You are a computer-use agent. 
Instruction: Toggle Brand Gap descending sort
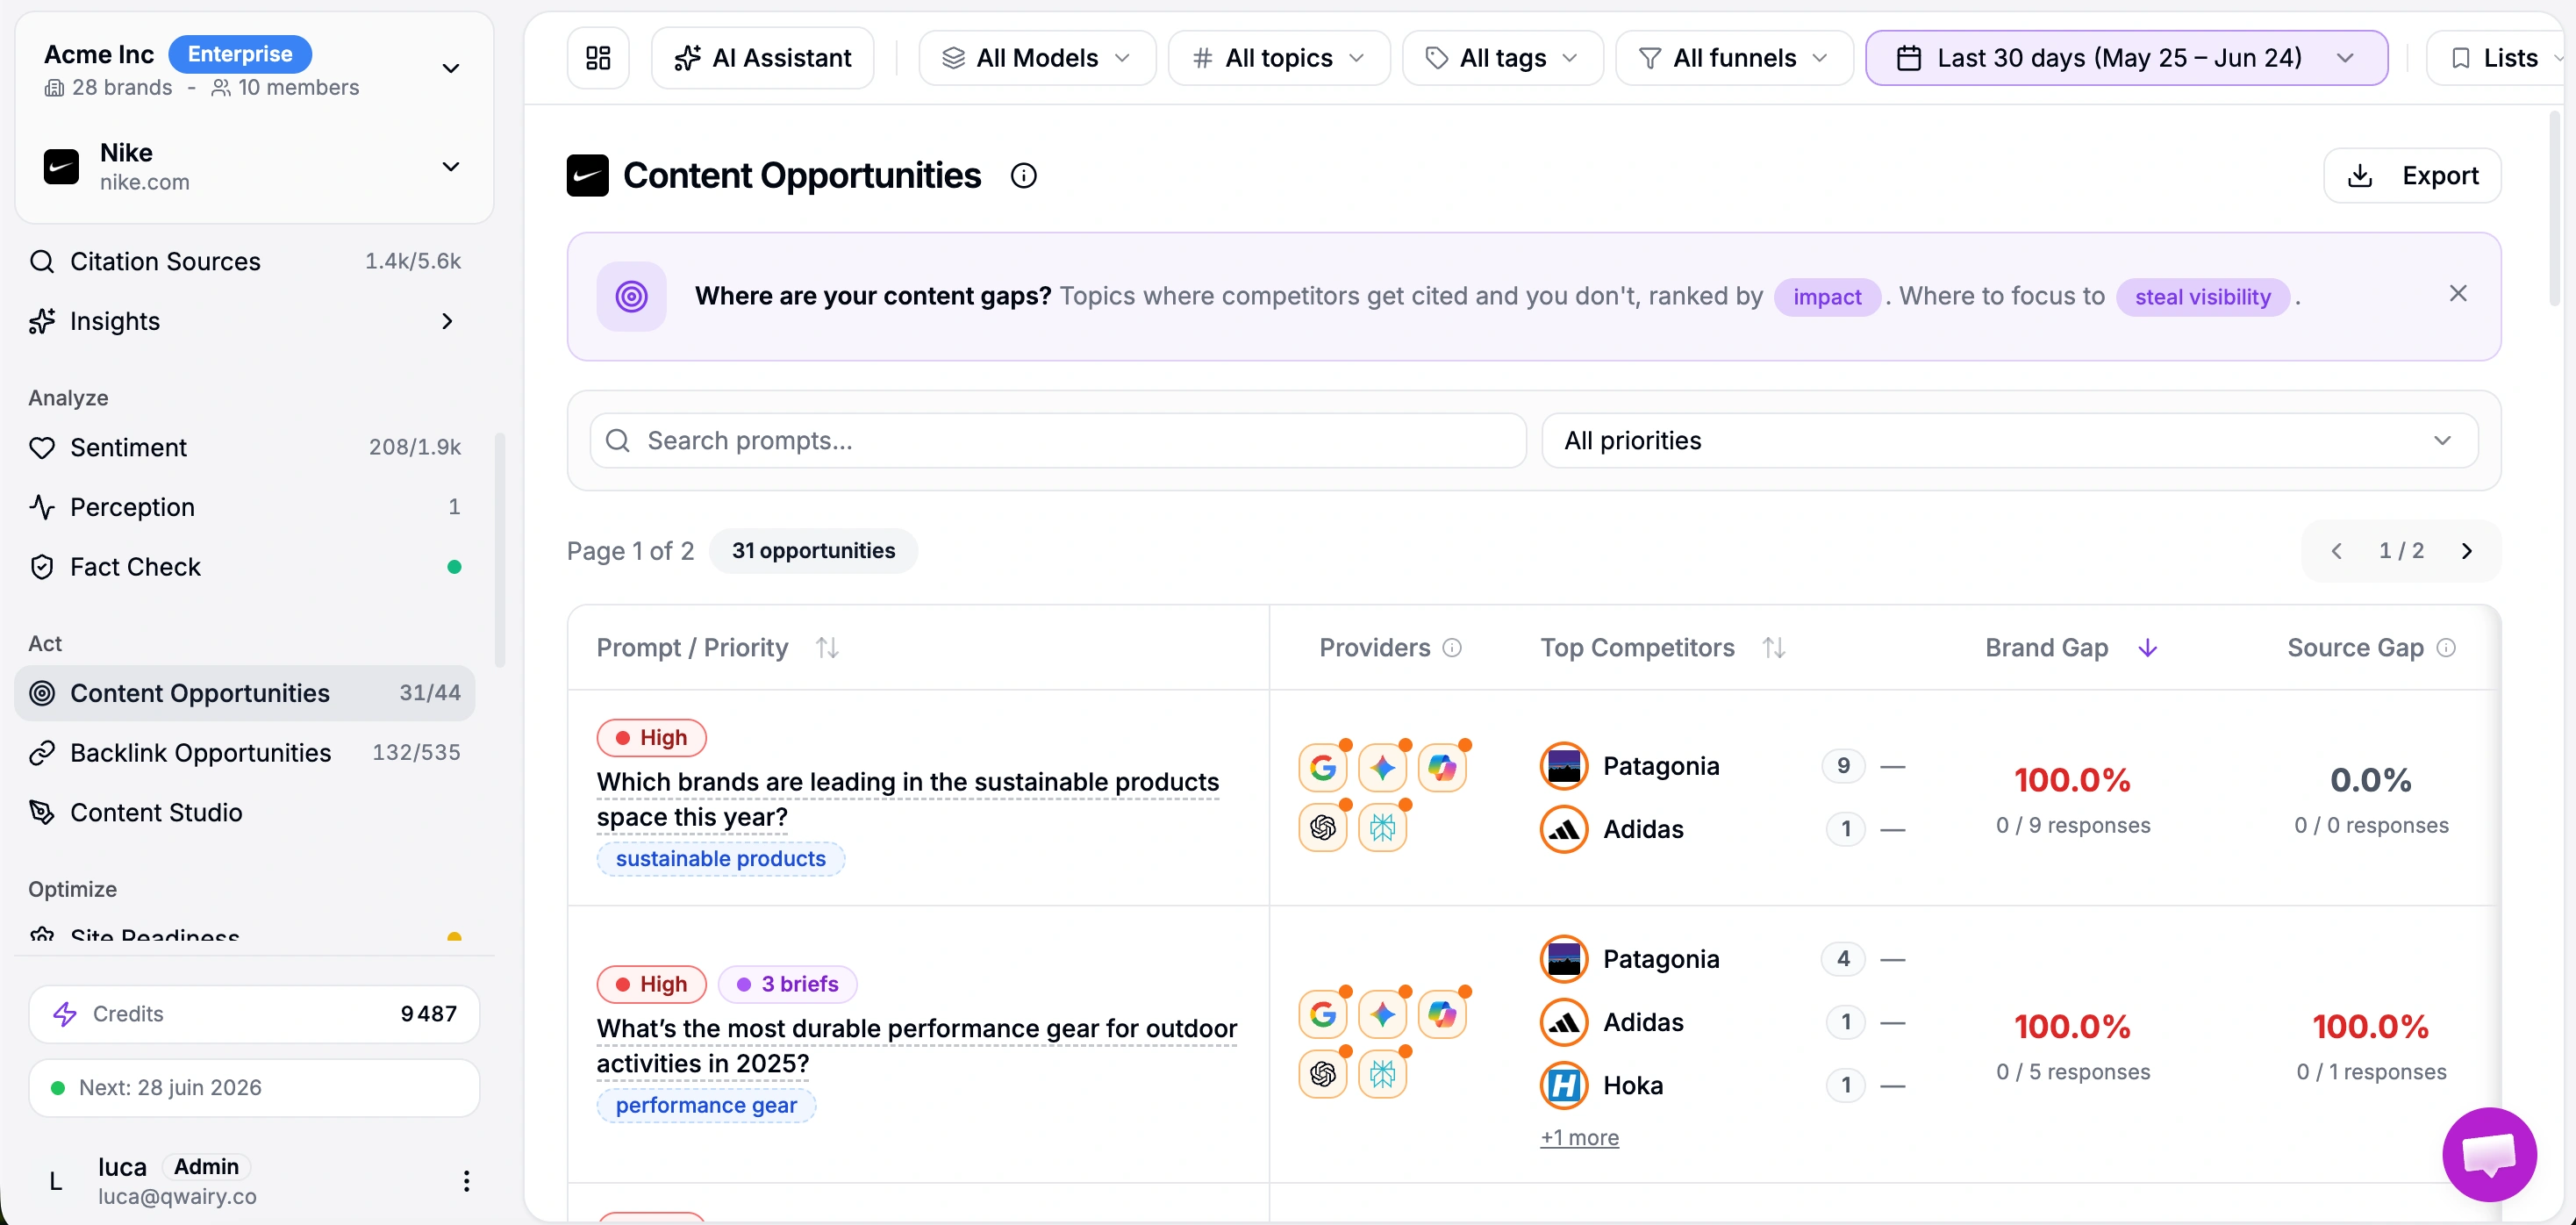click(2147, 648)
